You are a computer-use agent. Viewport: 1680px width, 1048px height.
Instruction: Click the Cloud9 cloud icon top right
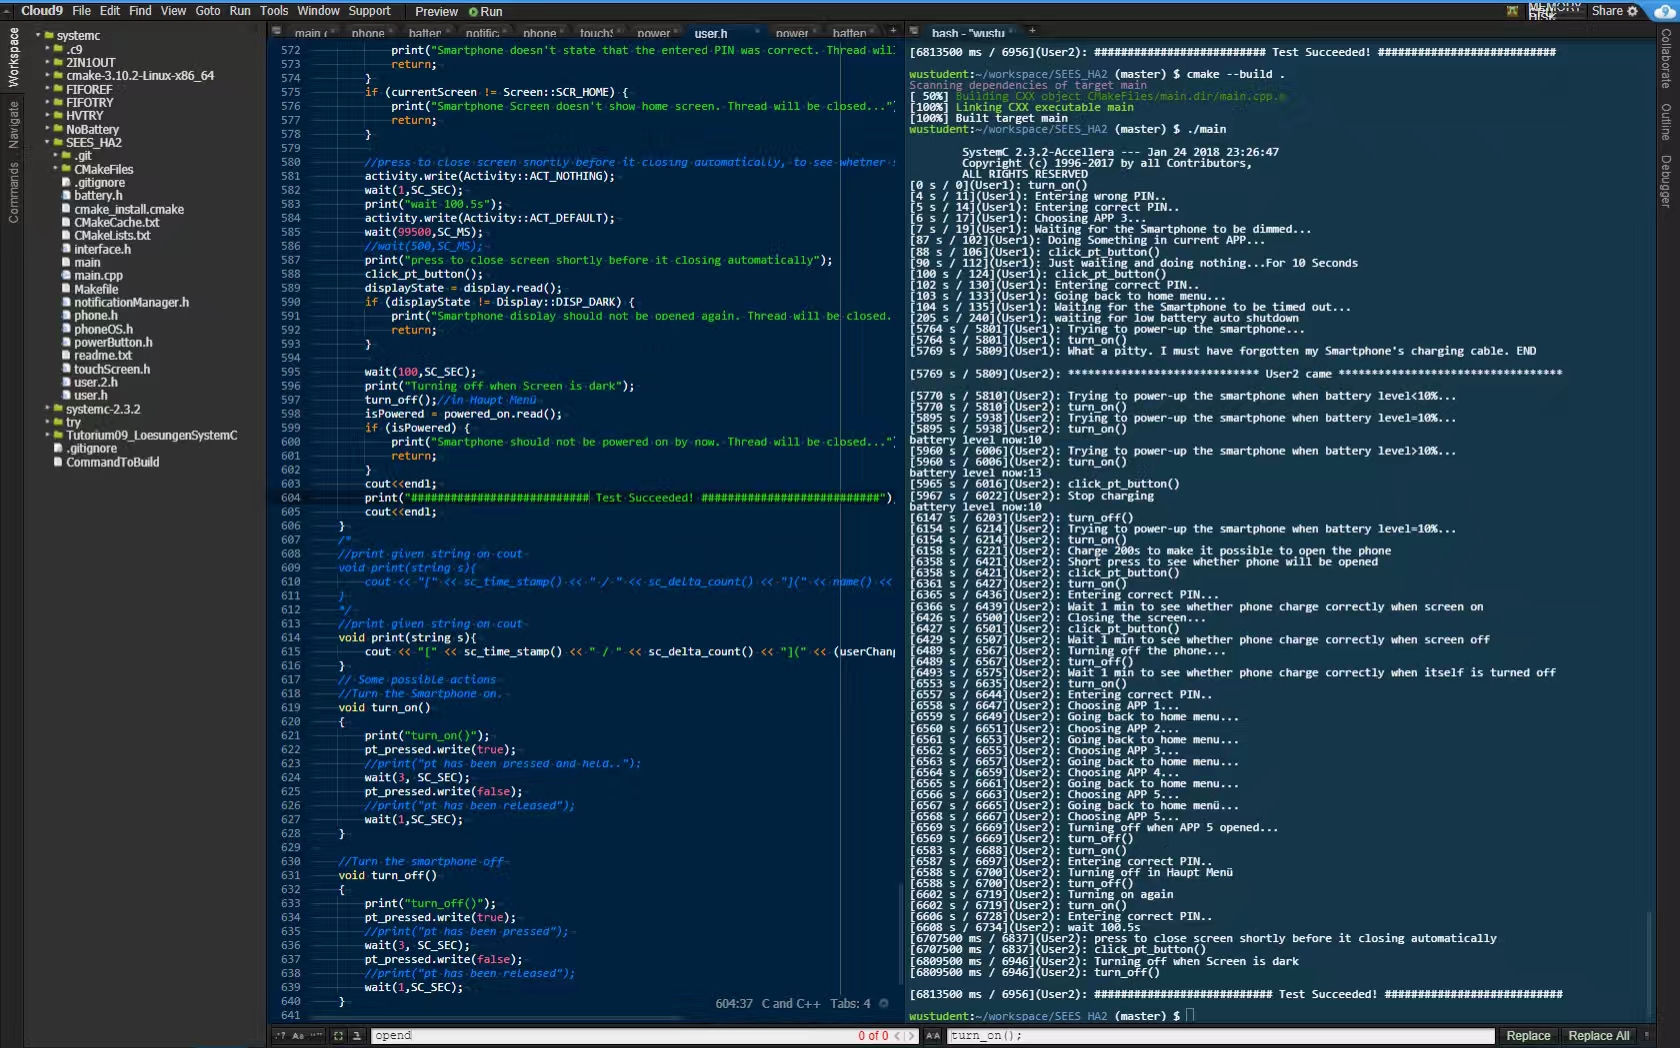click(1664, 11)
